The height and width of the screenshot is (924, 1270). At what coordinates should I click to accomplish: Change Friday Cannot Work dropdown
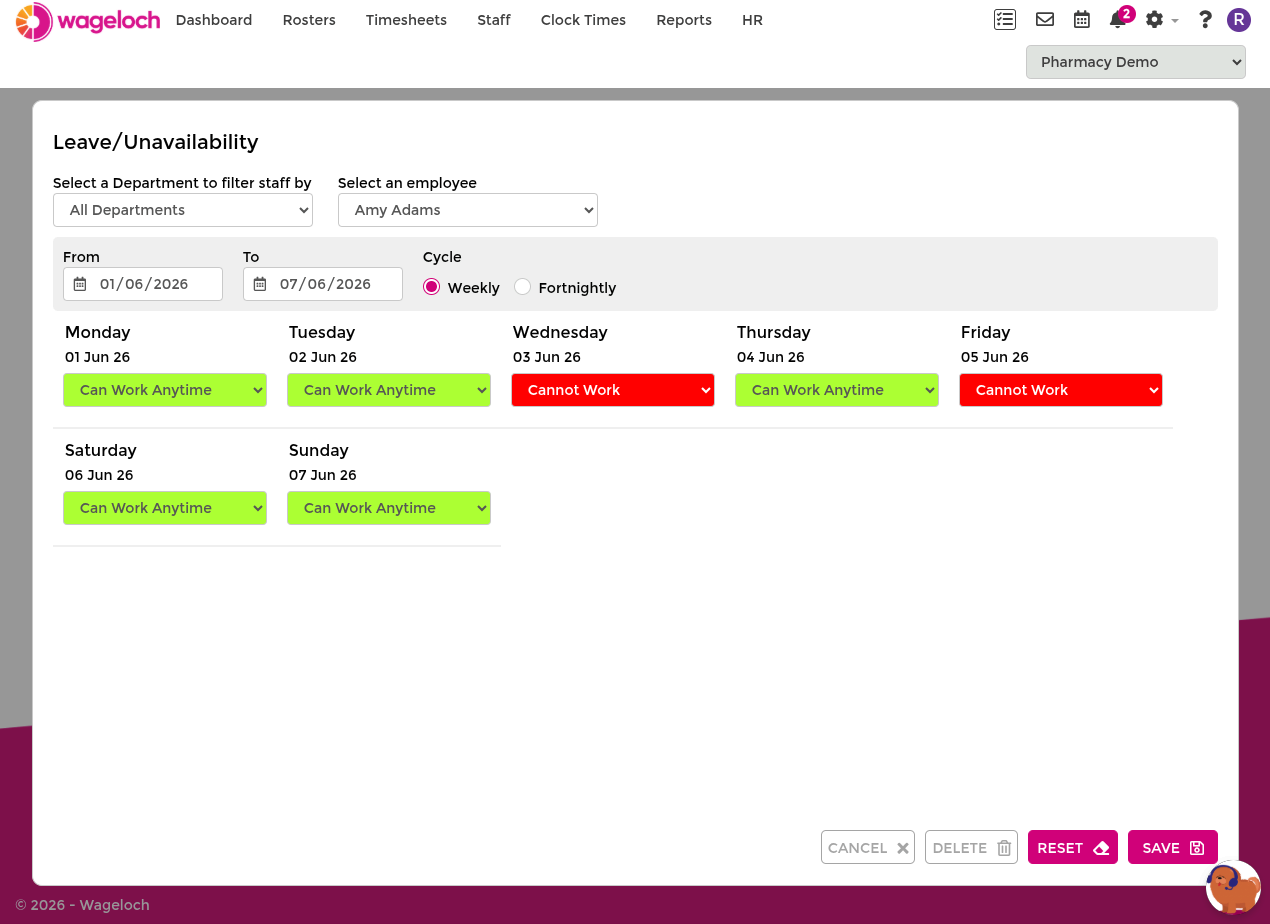(1061, 390)
